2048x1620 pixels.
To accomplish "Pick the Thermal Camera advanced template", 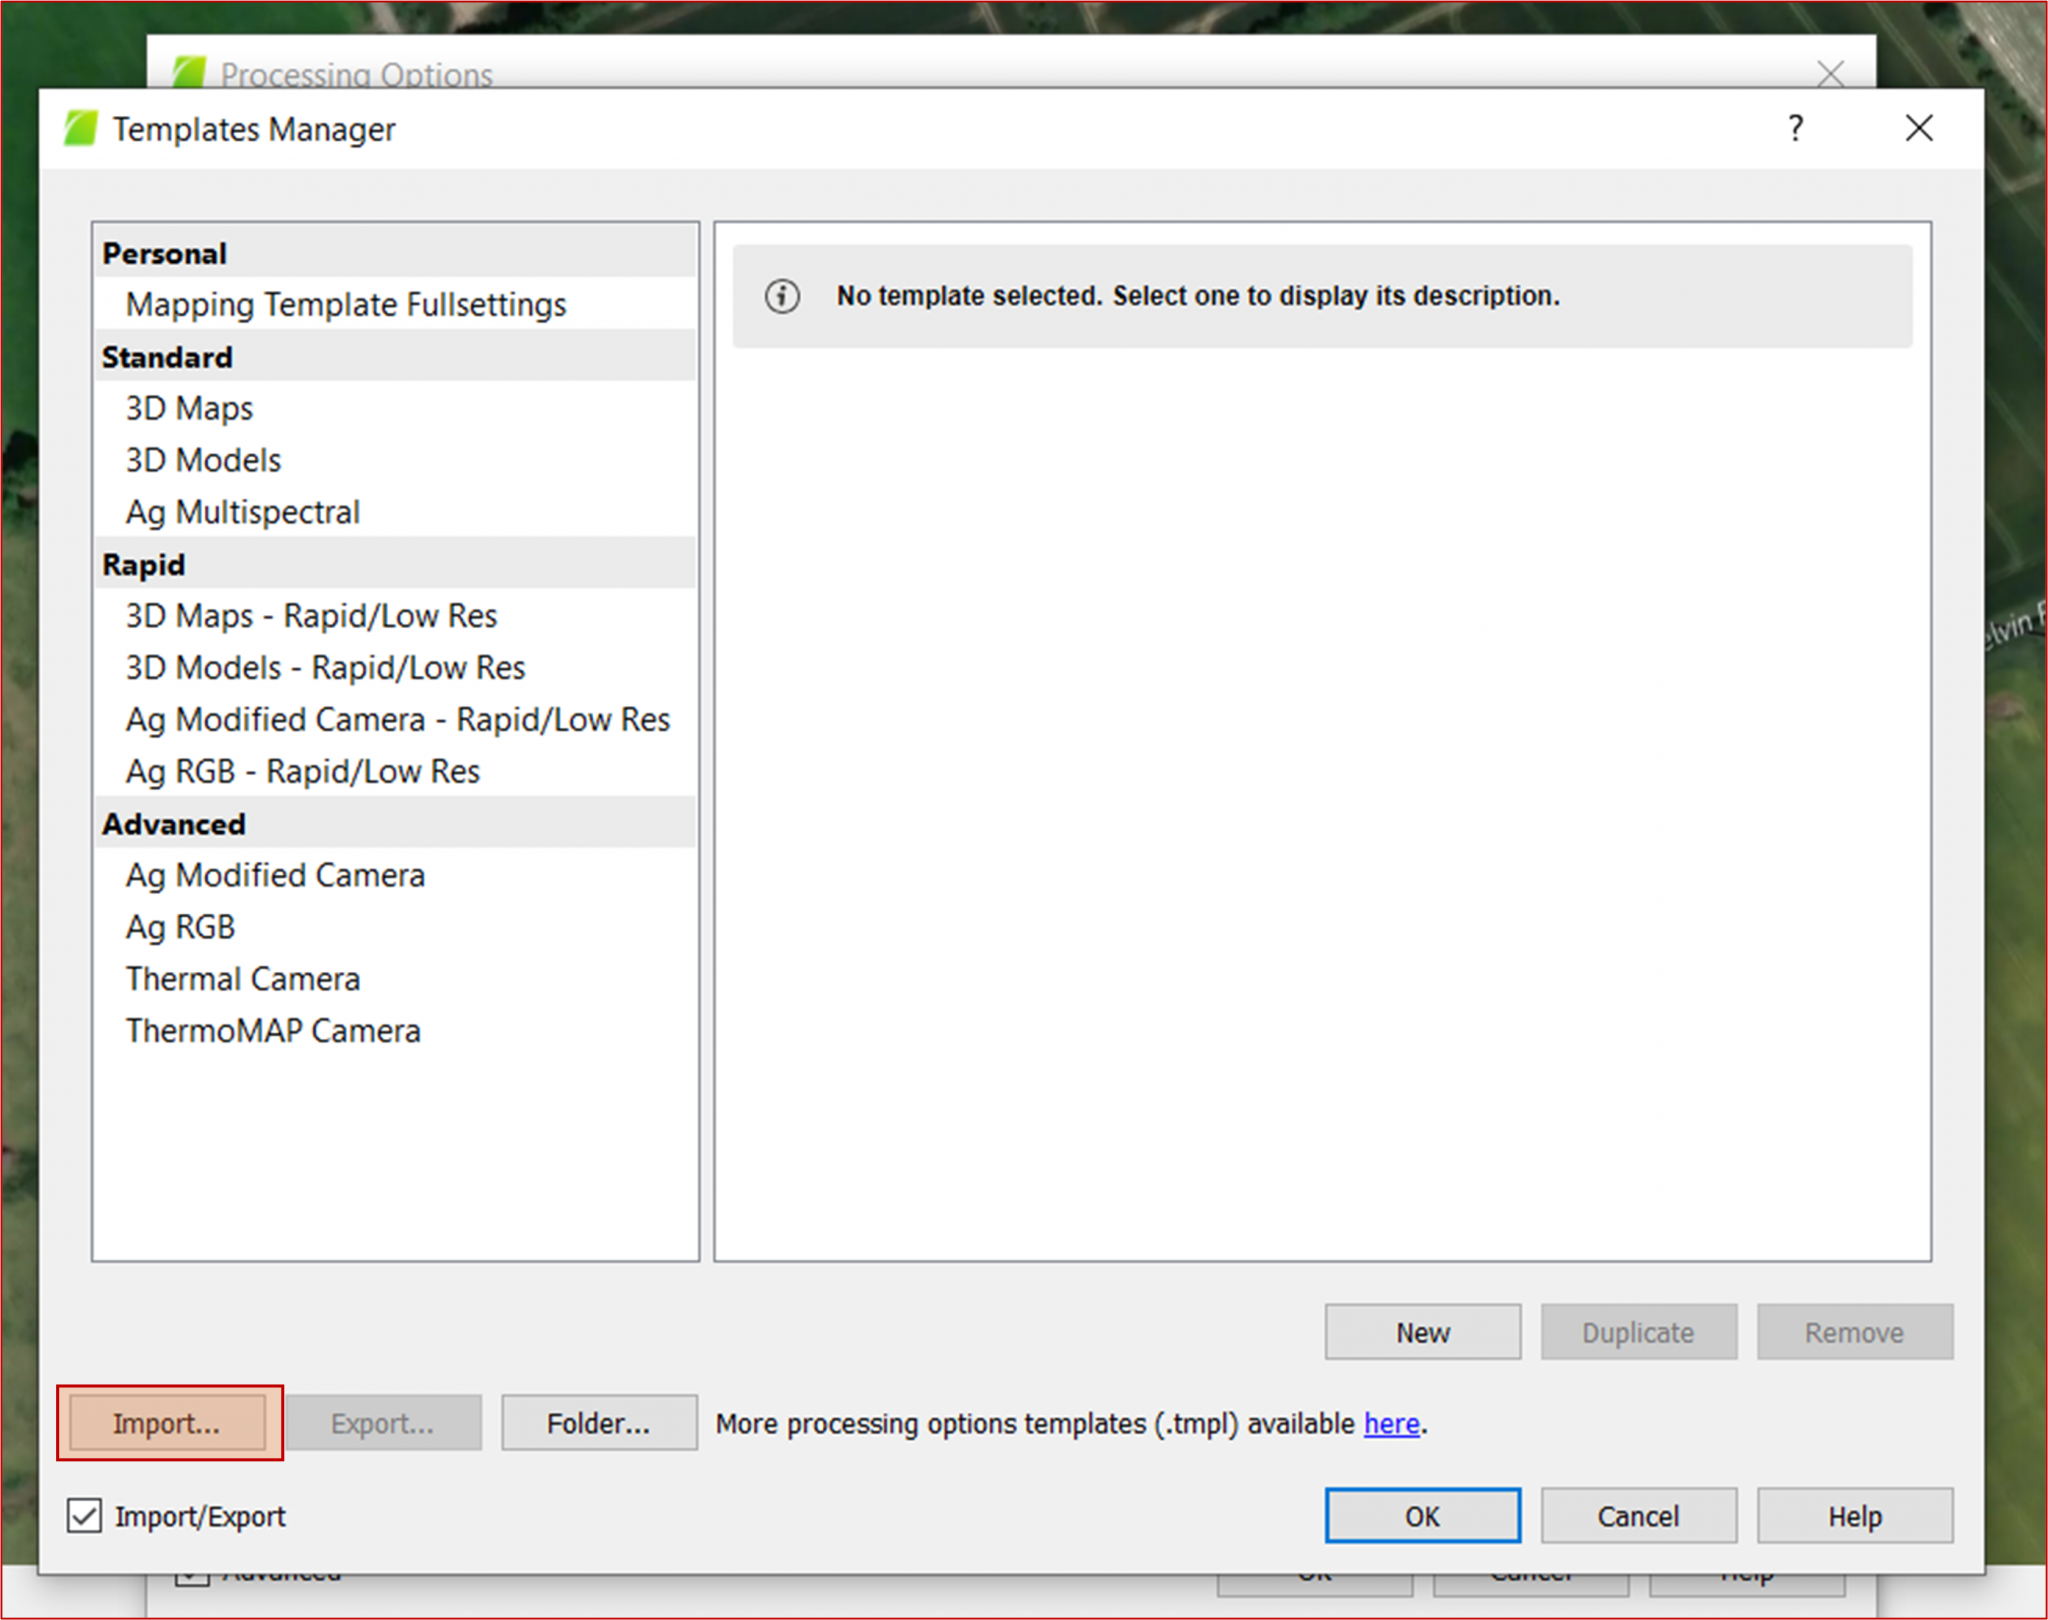I will pyautogui.click(x=243, y=978).
